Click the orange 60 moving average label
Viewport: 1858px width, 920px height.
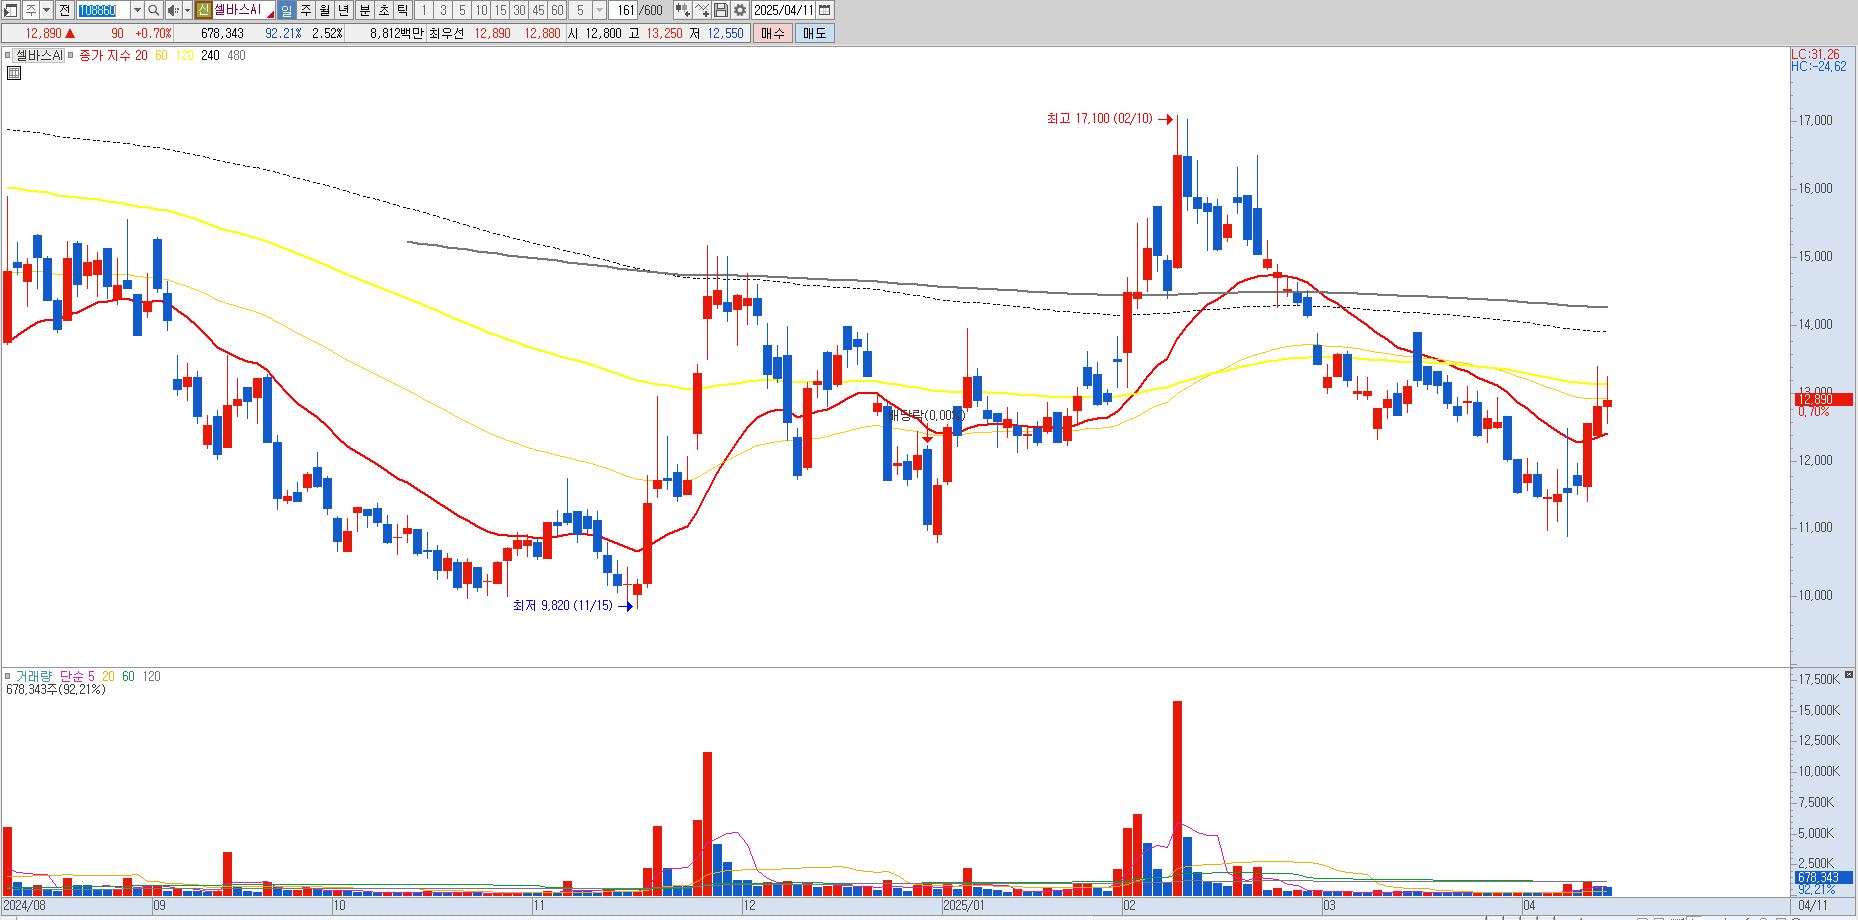click(162, 55)
